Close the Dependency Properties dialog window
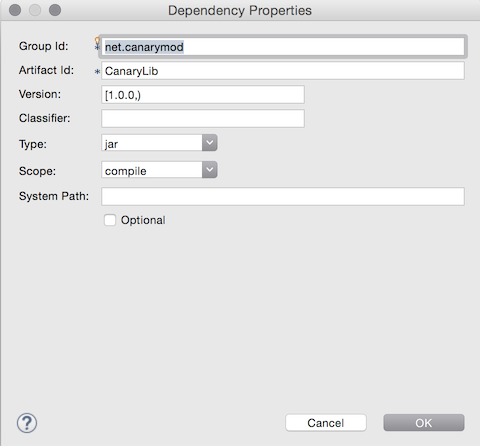 pos(15,10)
